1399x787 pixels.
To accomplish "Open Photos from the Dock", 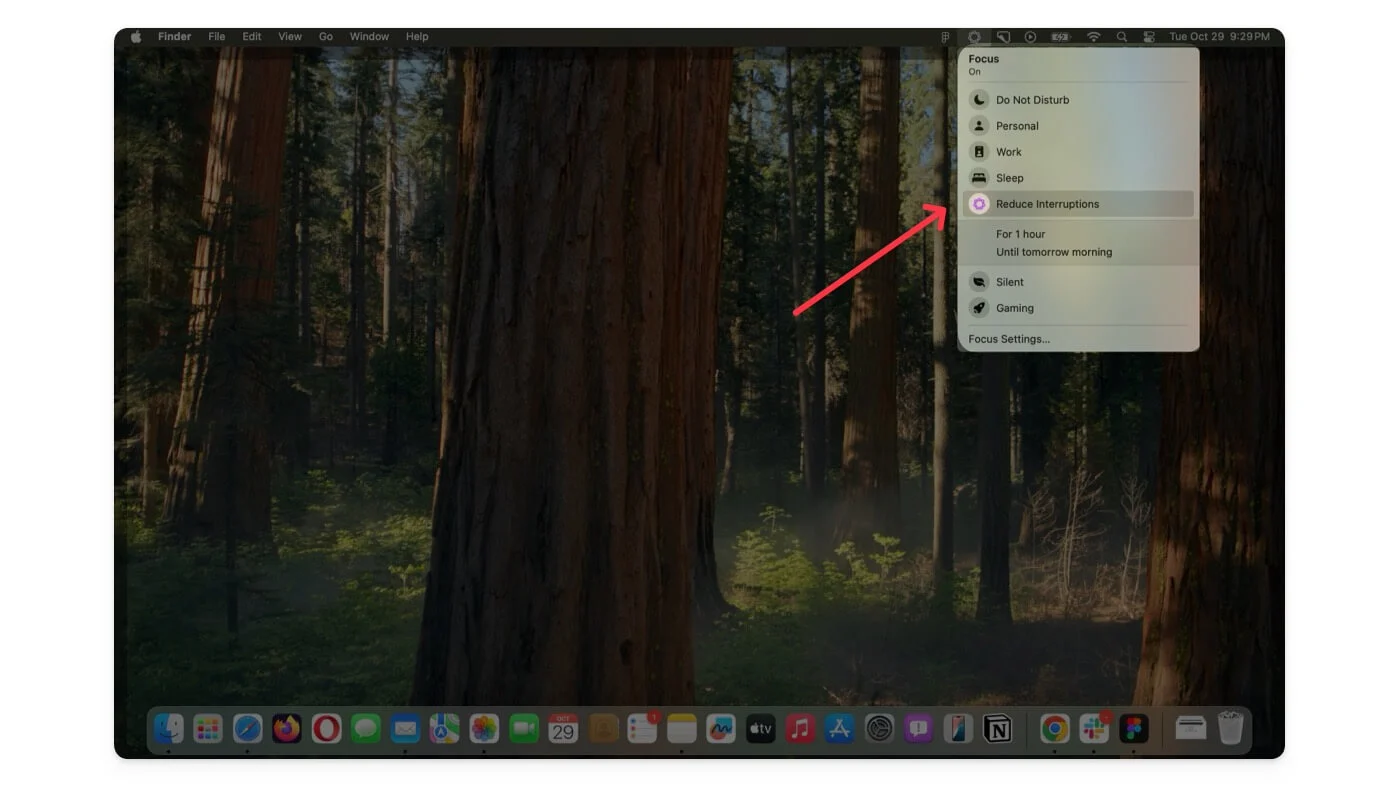I will click(484, 729).
